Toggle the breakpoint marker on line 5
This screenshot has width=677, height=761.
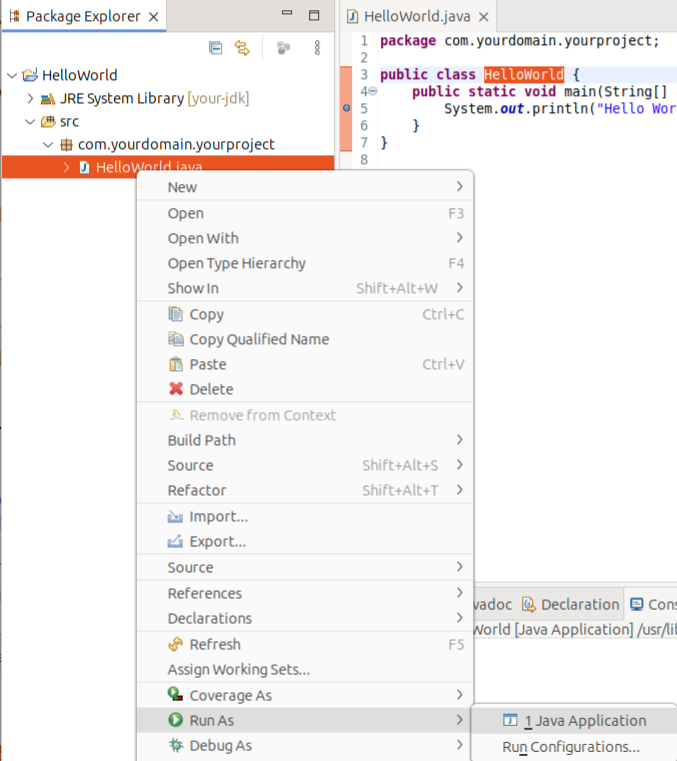click(x=346, y=108)
